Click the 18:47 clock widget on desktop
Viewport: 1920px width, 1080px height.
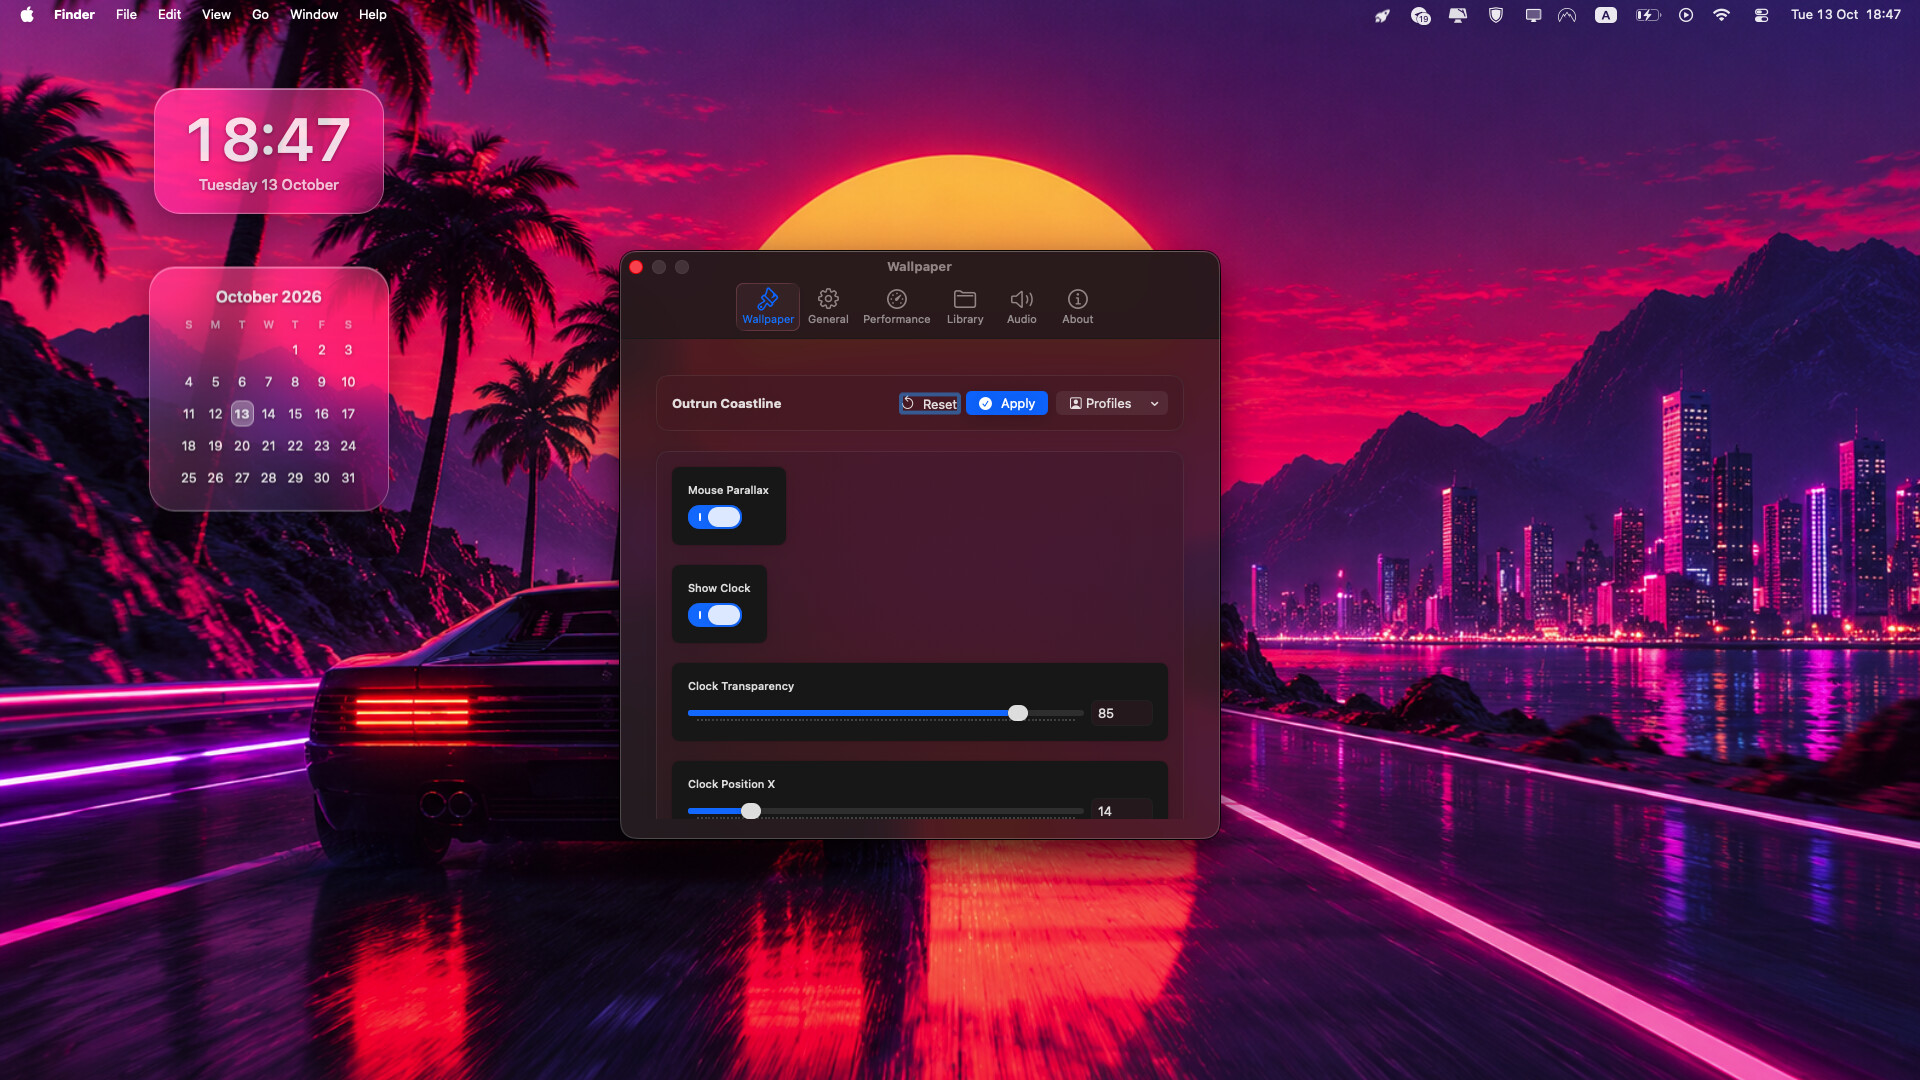coord(269,151)
